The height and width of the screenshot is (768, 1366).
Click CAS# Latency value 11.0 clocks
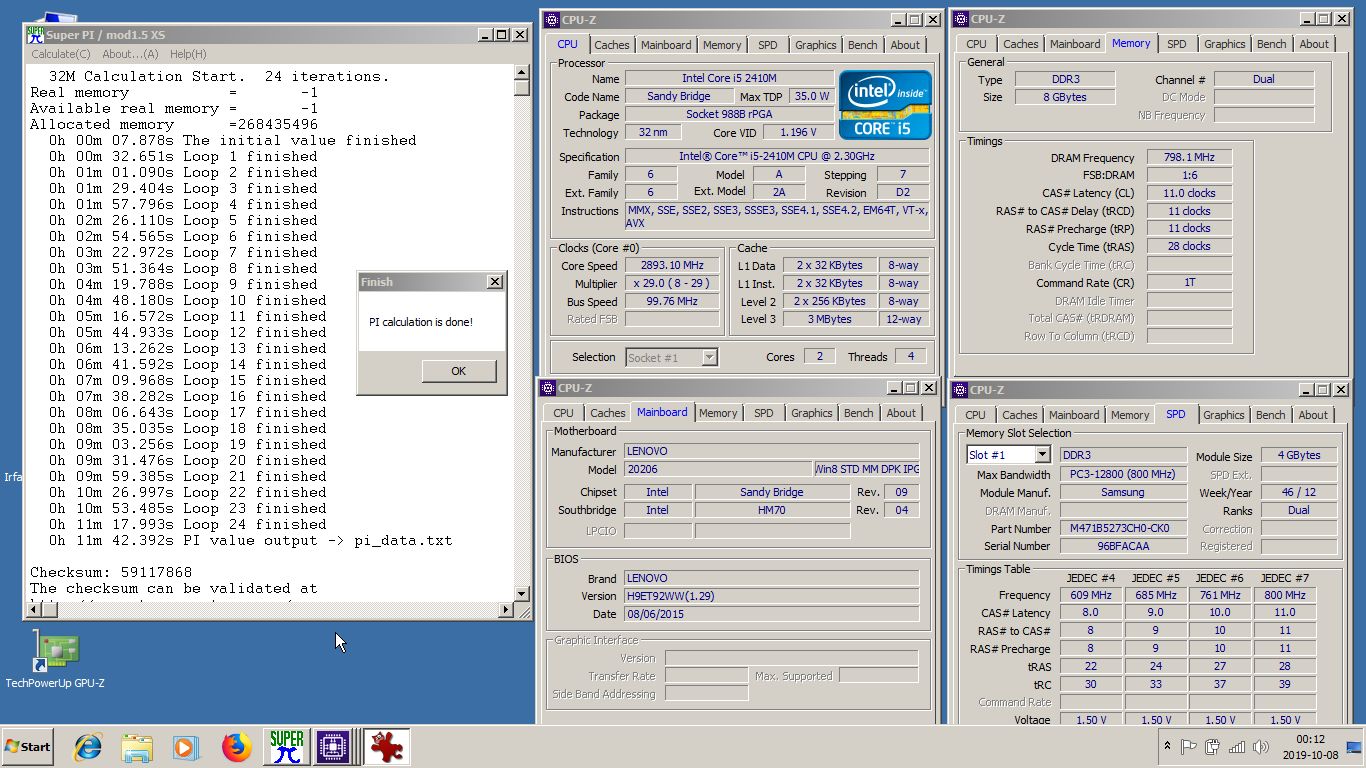click(1189, 193)
